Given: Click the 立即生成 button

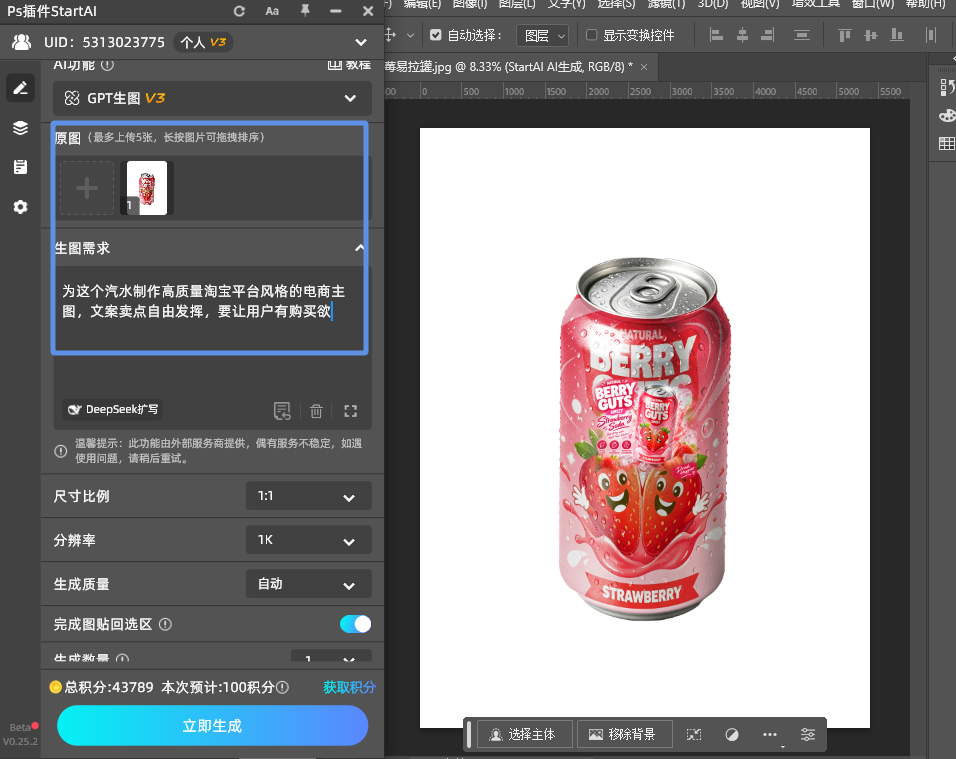Looking at the screenshot, I should coord(212,725).
